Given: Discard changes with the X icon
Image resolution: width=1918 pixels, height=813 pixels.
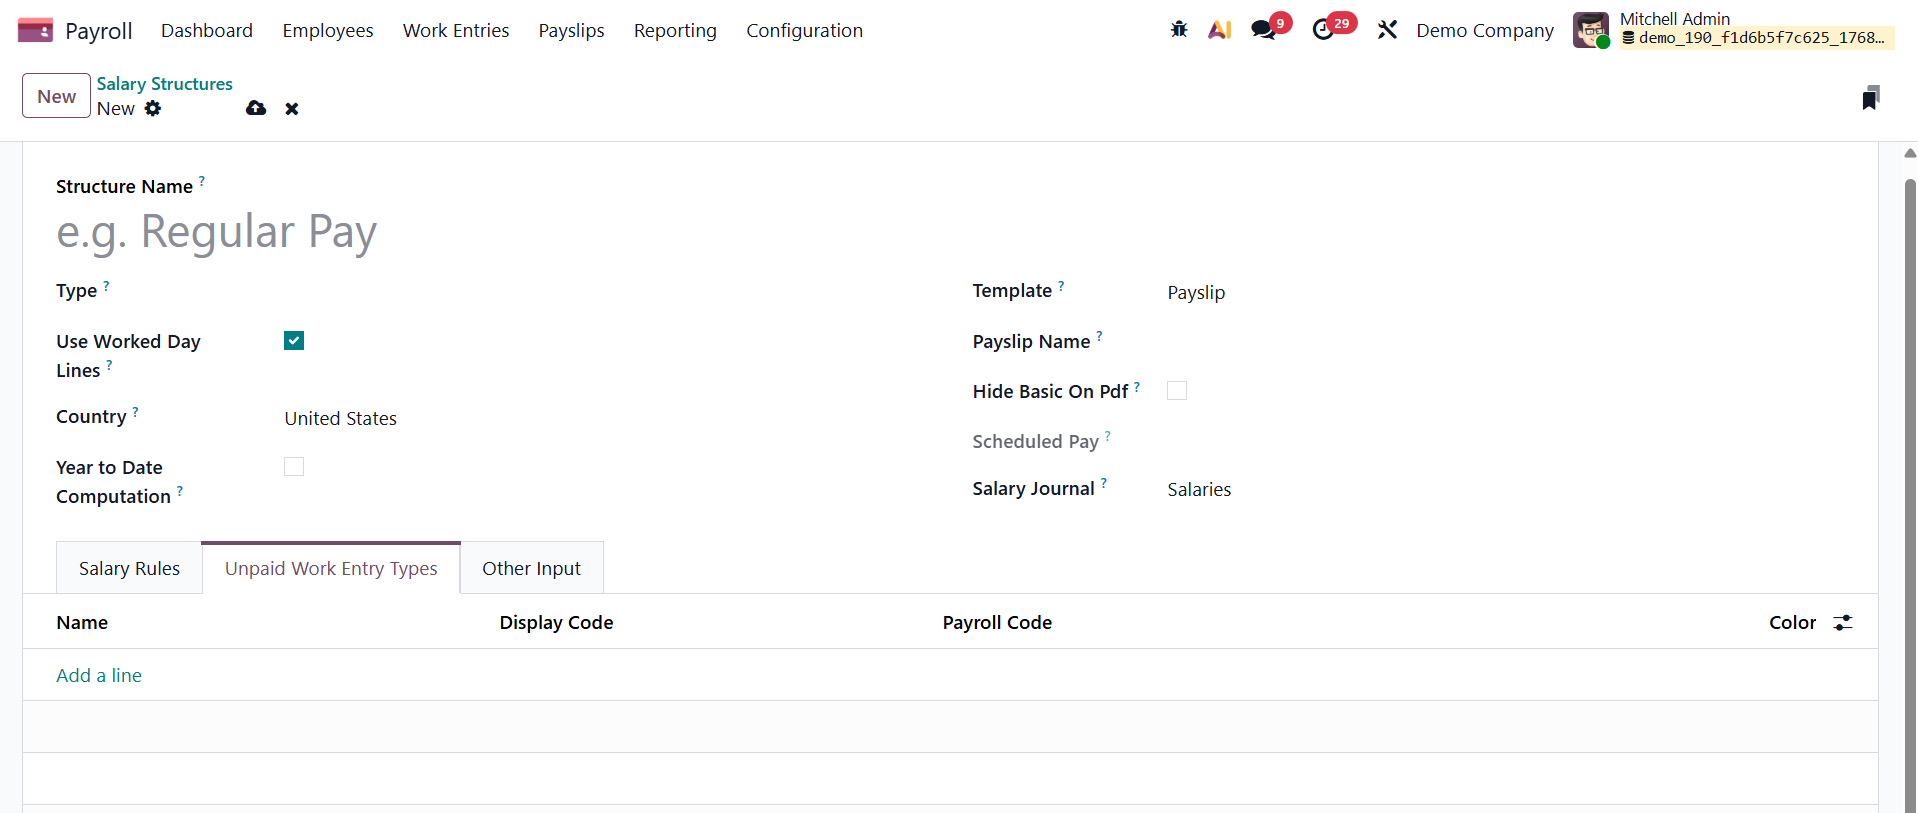Looking at the screenshot, I should 292,108.
